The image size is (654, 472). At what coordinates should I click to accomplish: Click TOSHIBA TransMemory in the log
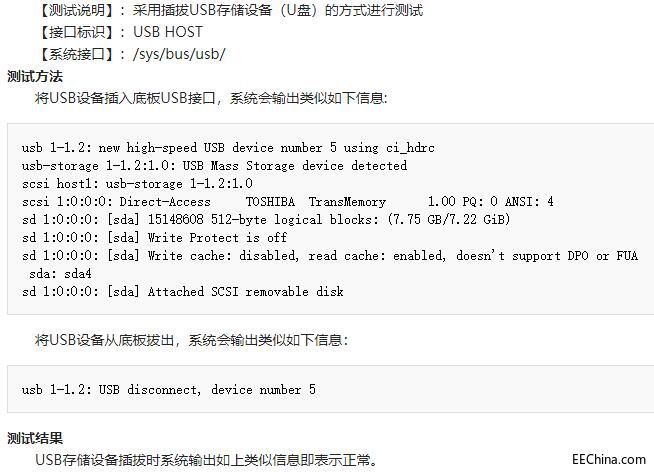click(316, 202)
